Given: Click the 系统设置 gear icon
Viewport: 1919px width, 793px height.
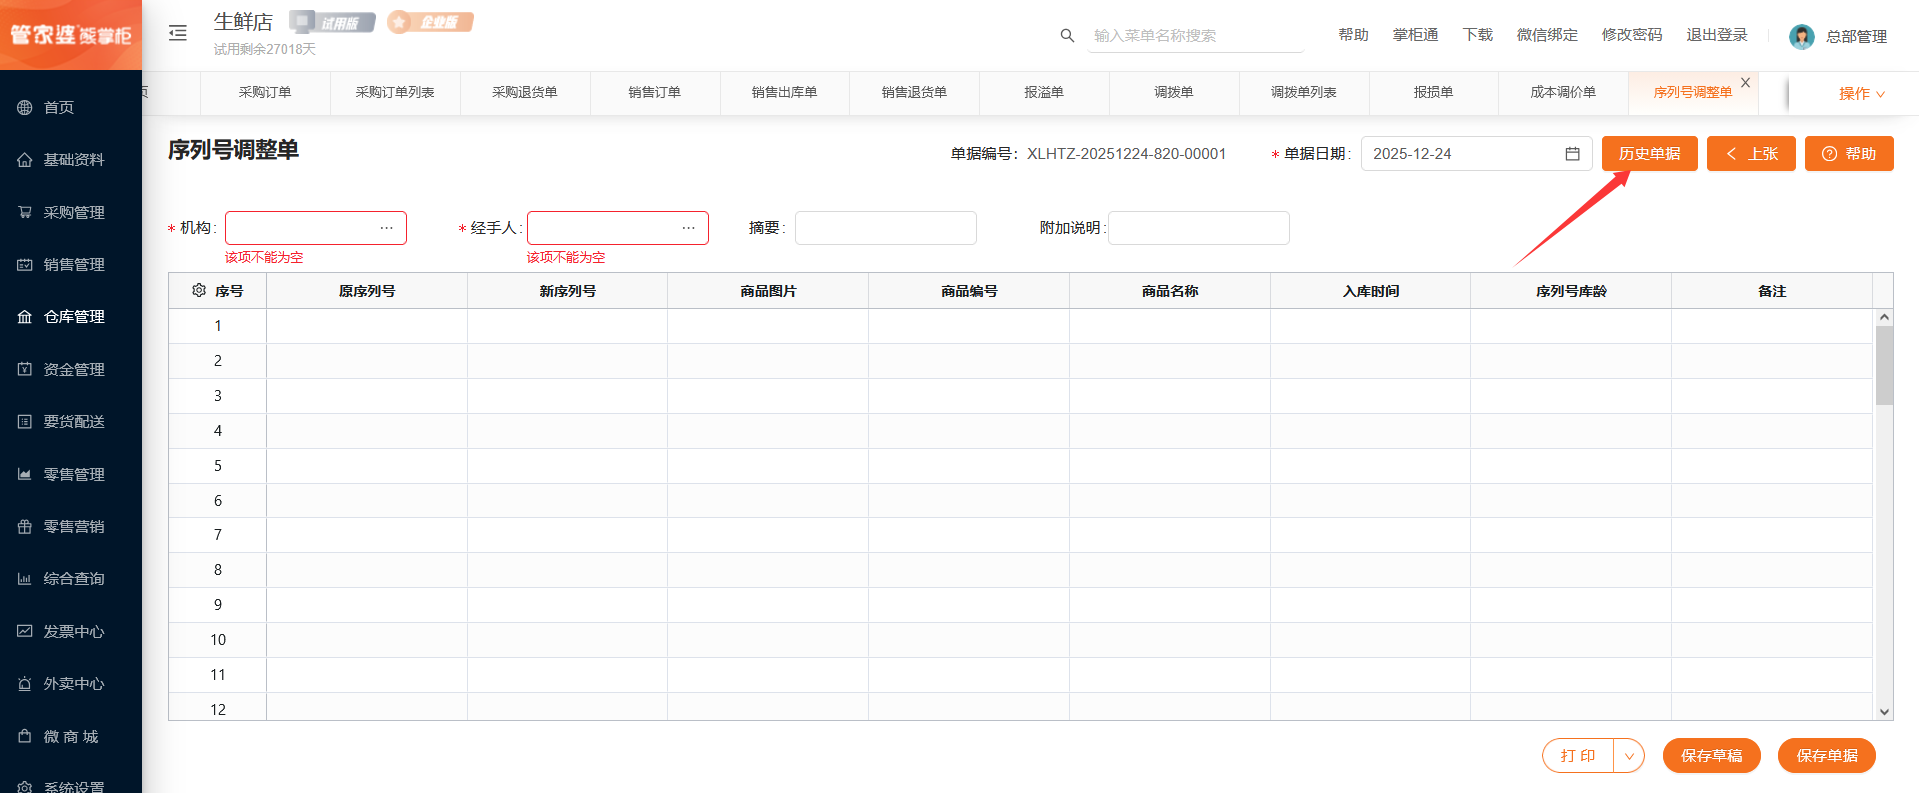Looking at the screenshot, I should (x=25, y=787).
